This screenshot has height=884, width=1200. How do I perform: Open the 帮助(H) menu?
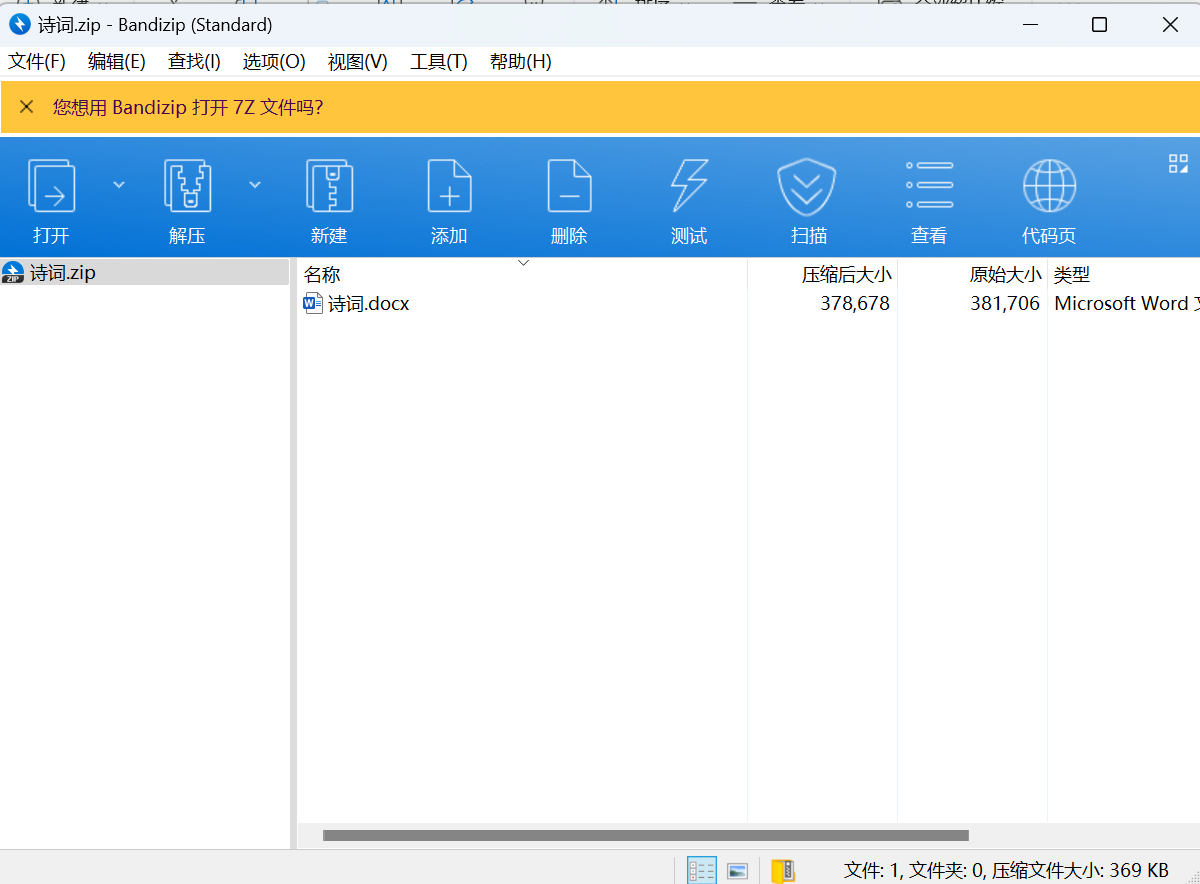(x=521, y=62)
